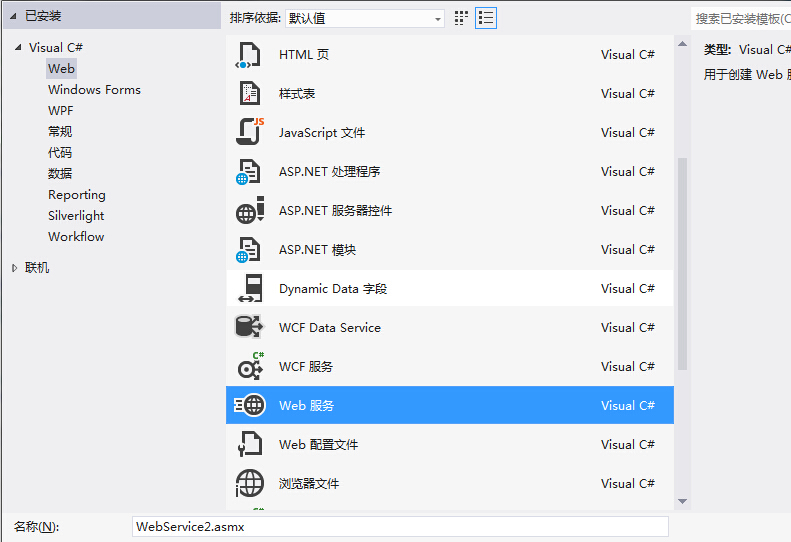Click the 浏览器文件 globe icon
The width and height of the screenshot is (791, 542).
point(249,483)
